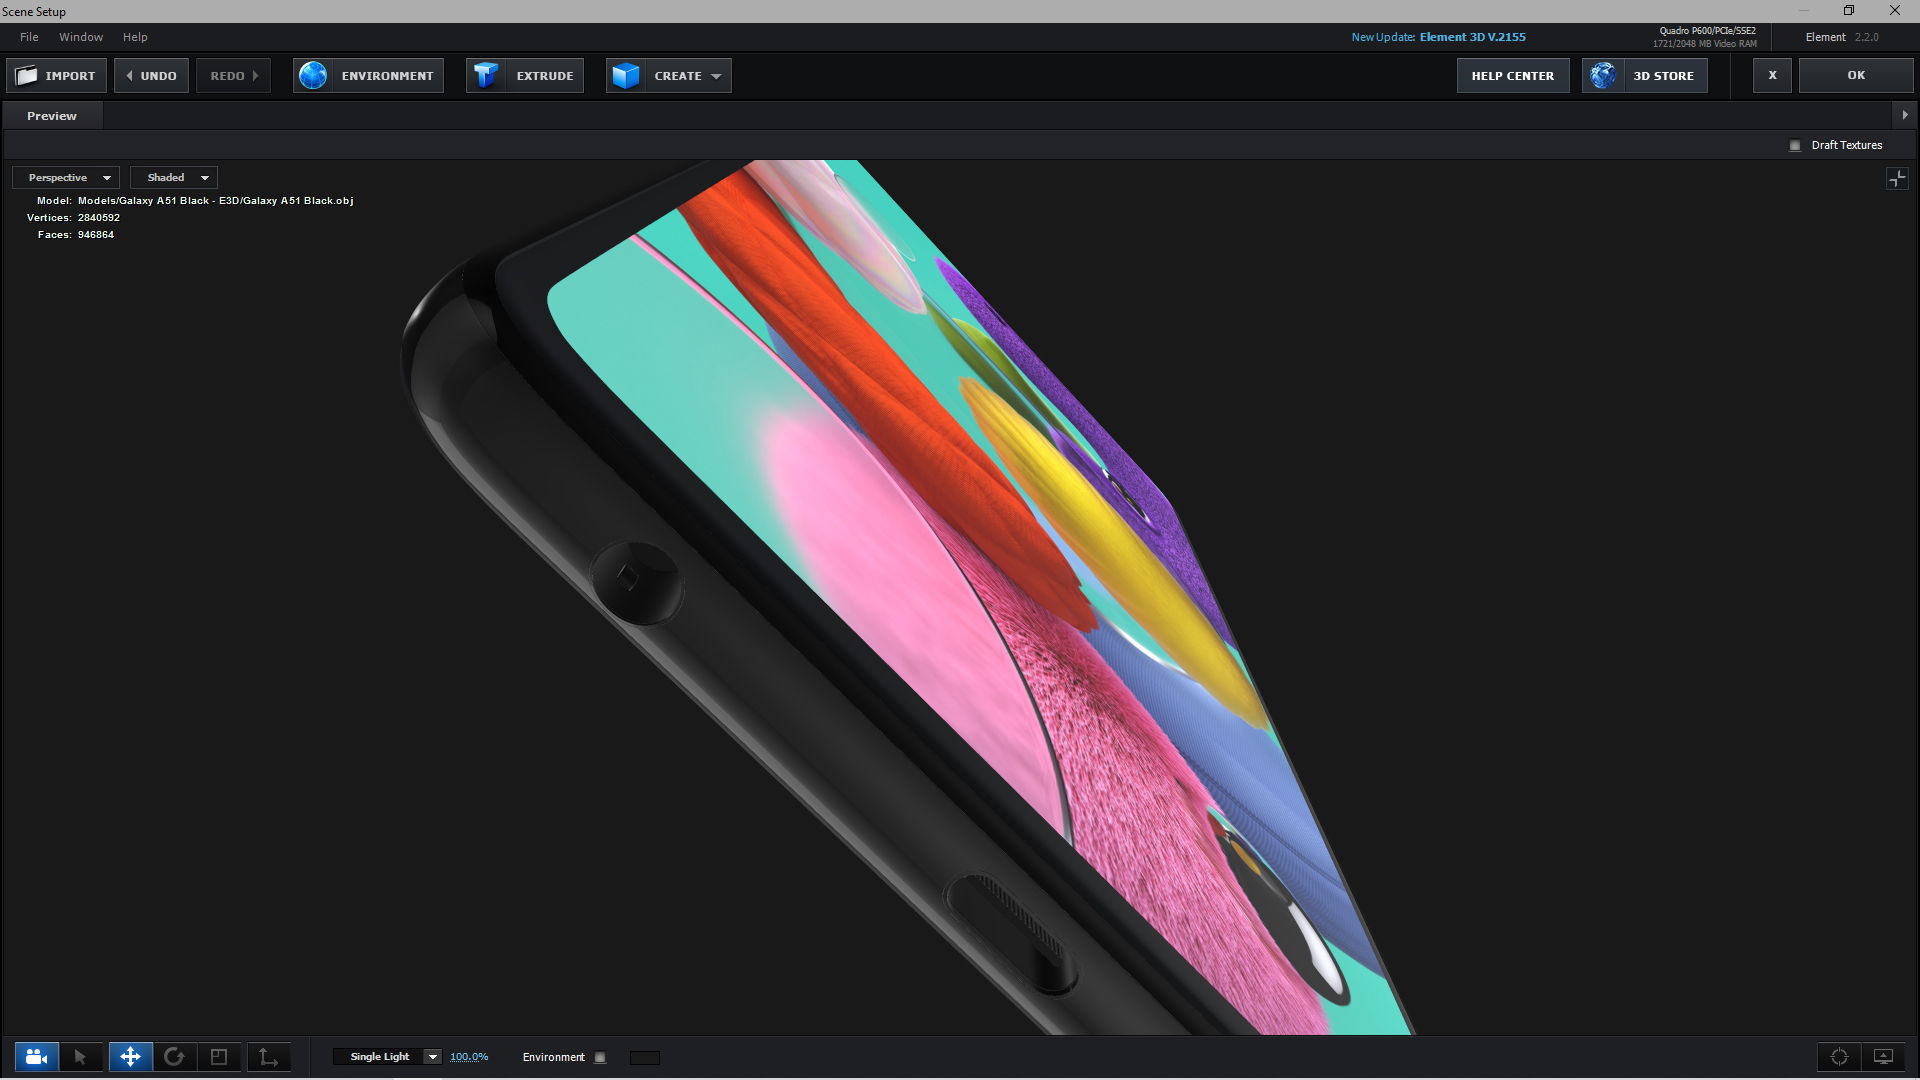The image size is (1920, 1080).
Task: Click the viewport display monitor icon
Action: 1883,1057
